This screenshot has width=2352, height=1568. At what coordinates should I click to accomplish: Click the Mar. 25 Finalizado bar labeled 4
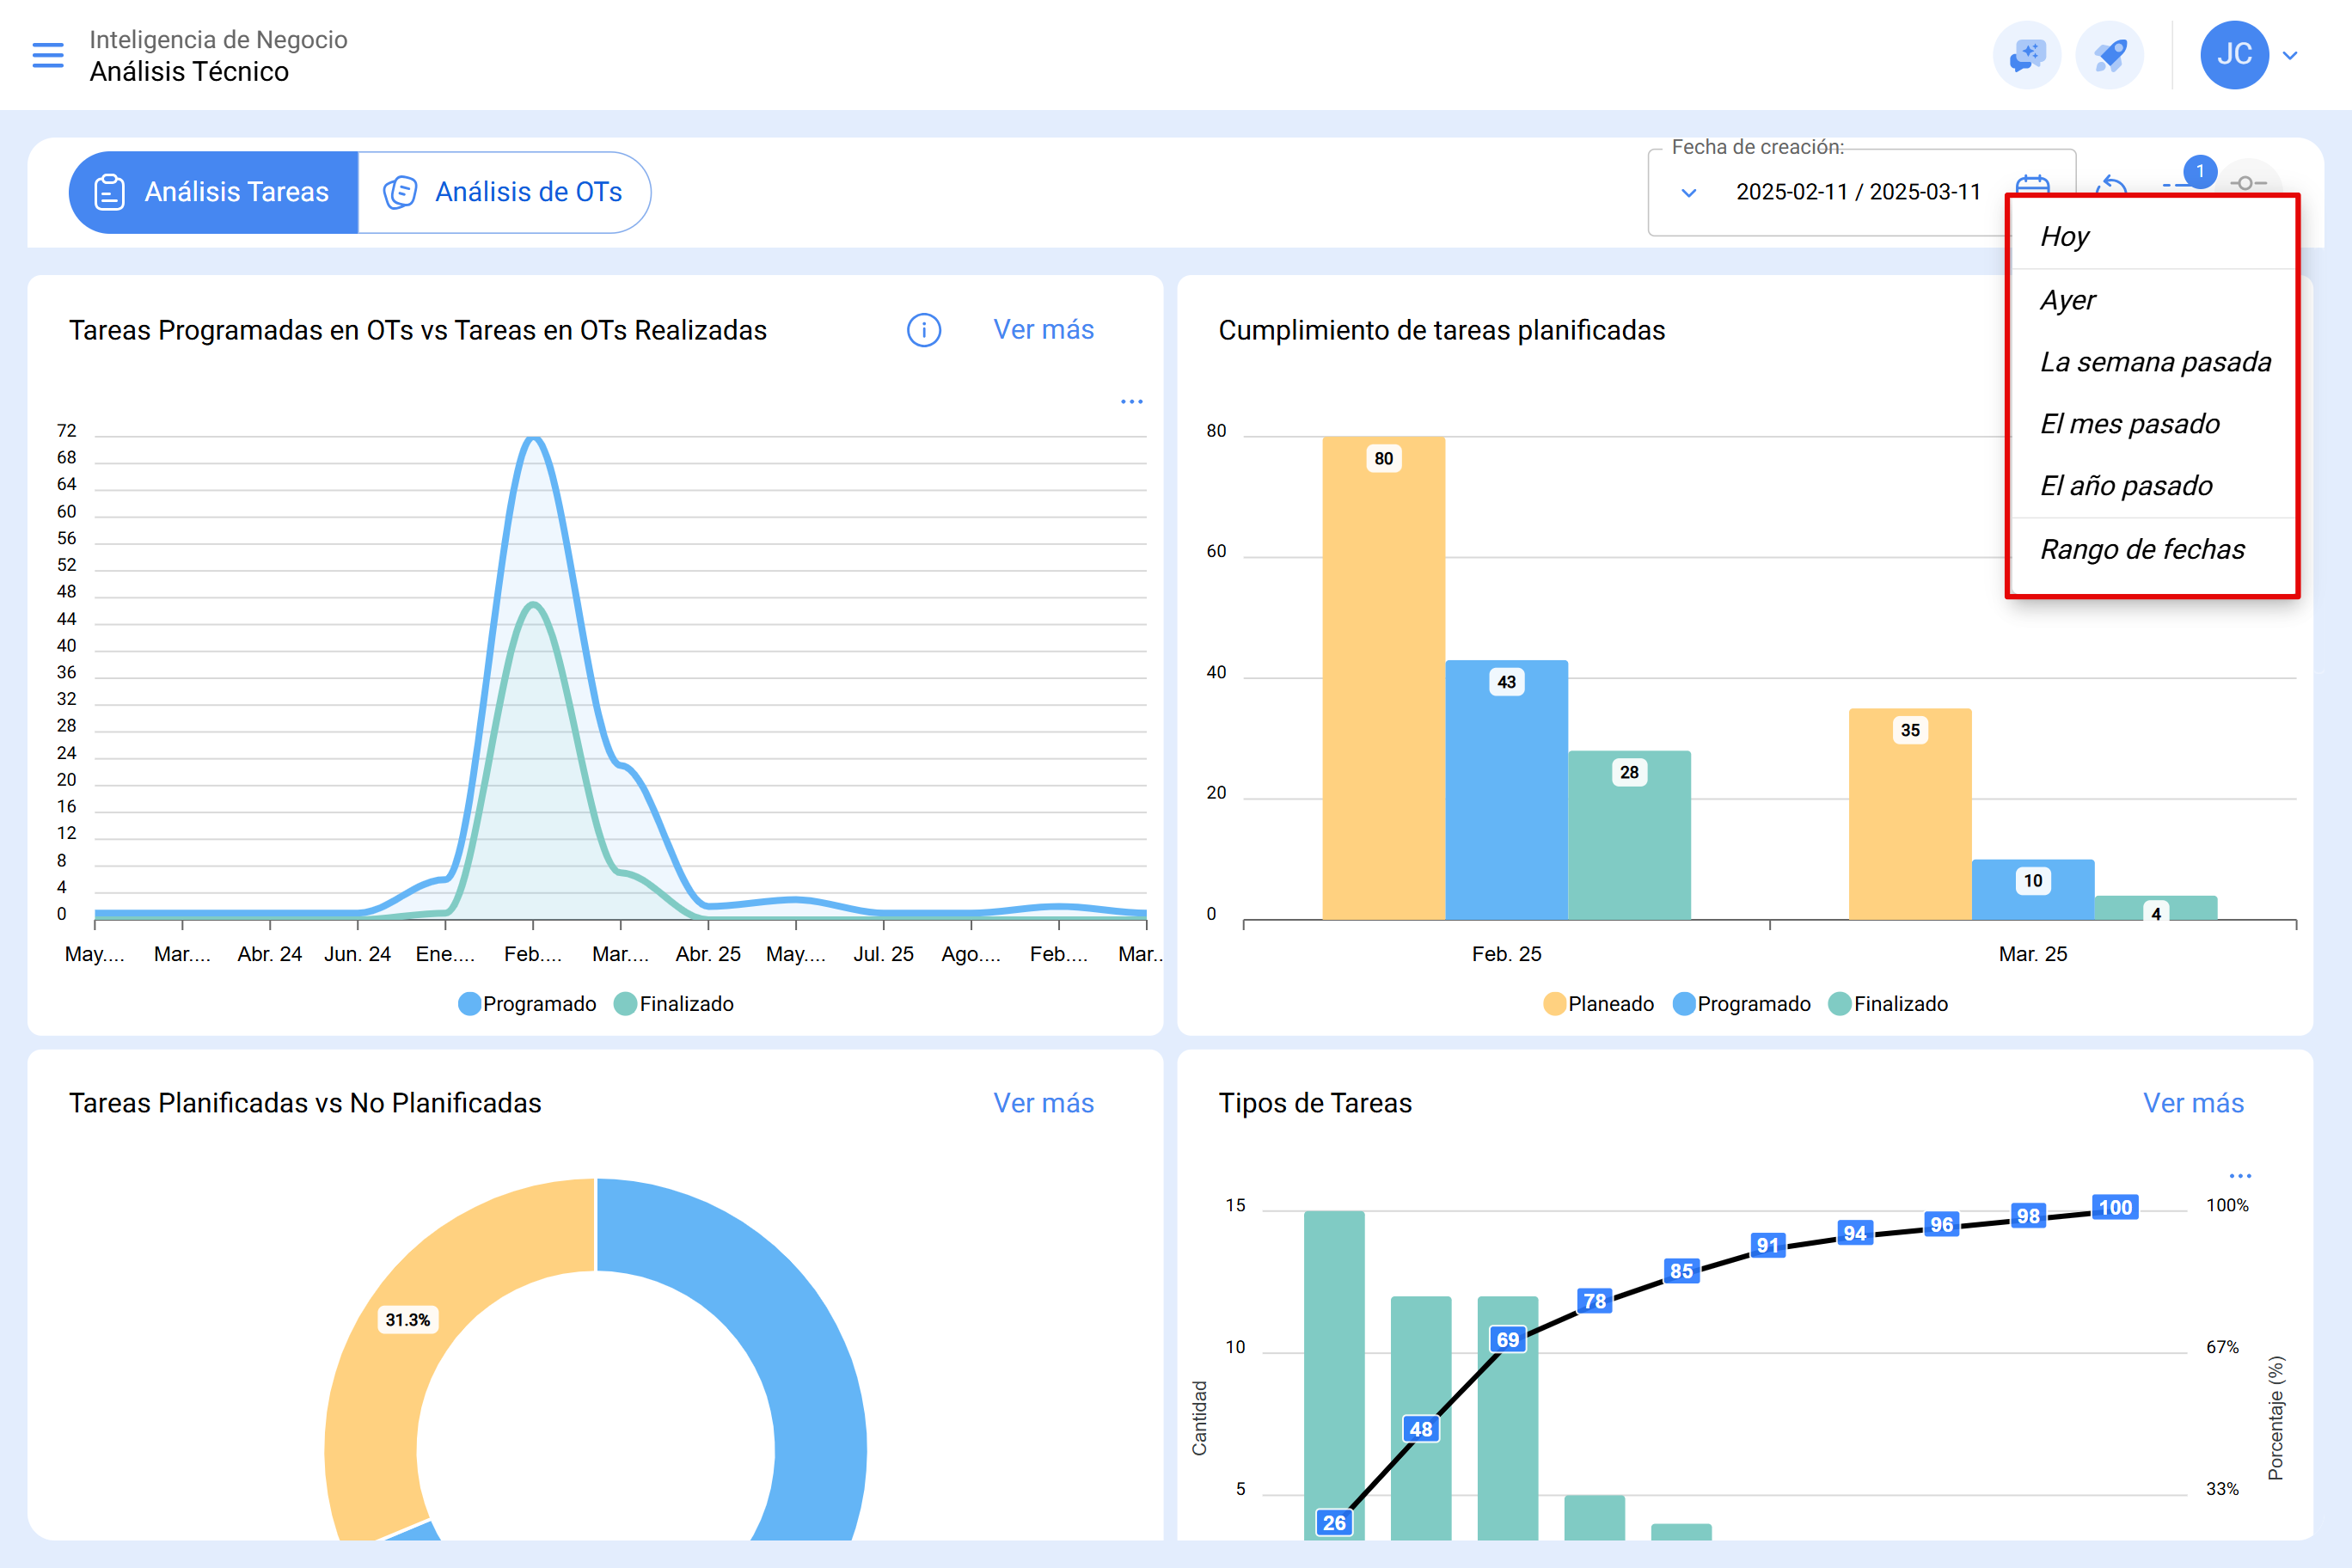2156,908
